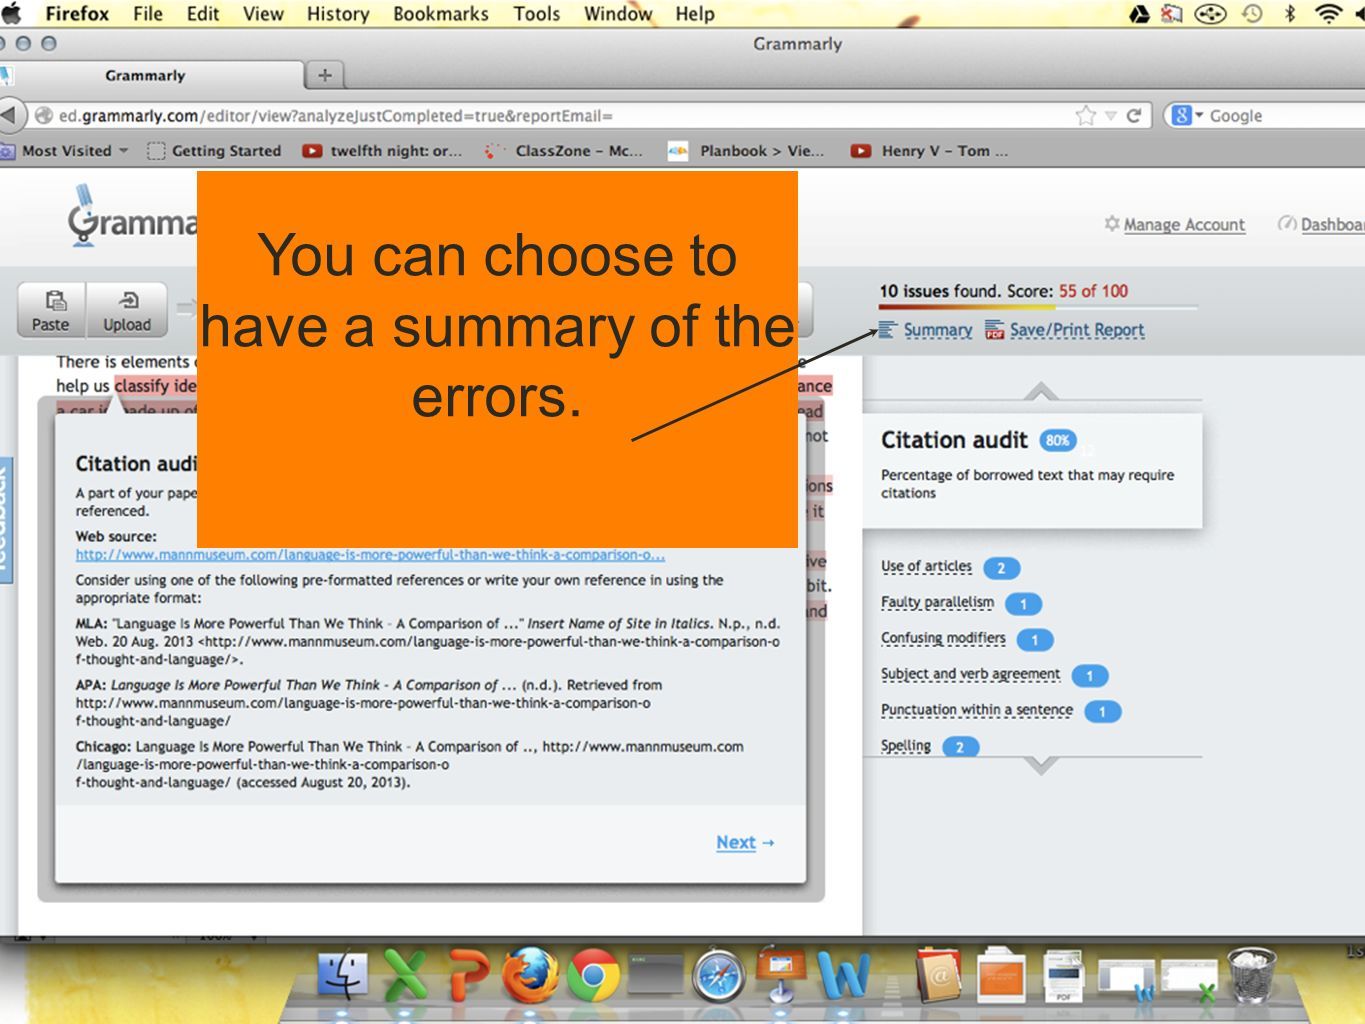Launch Excel from the dock
Screen dimensions: 1365x1024
(405, 976)
